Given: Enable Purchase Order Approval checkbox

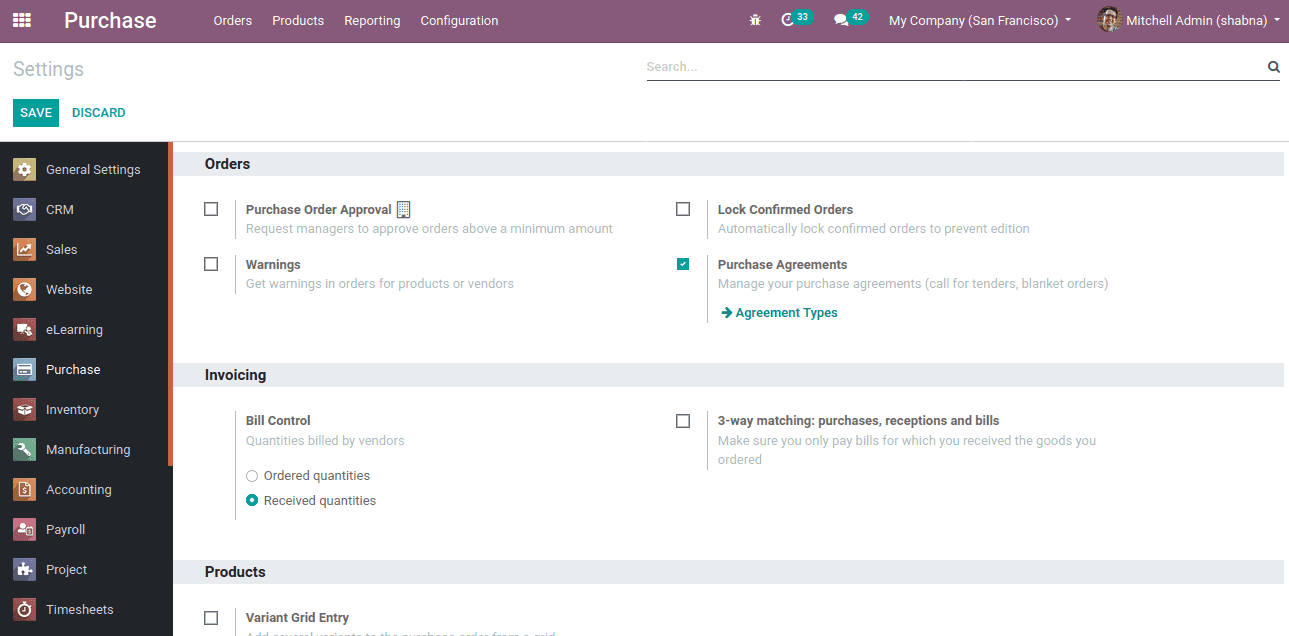Looking at the screenshot, I should [x=211, y=209].
